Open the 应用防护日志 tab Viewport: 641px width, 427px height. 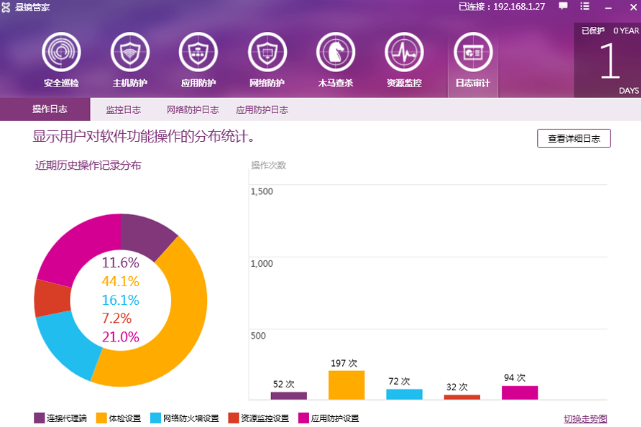pos(262,110)
